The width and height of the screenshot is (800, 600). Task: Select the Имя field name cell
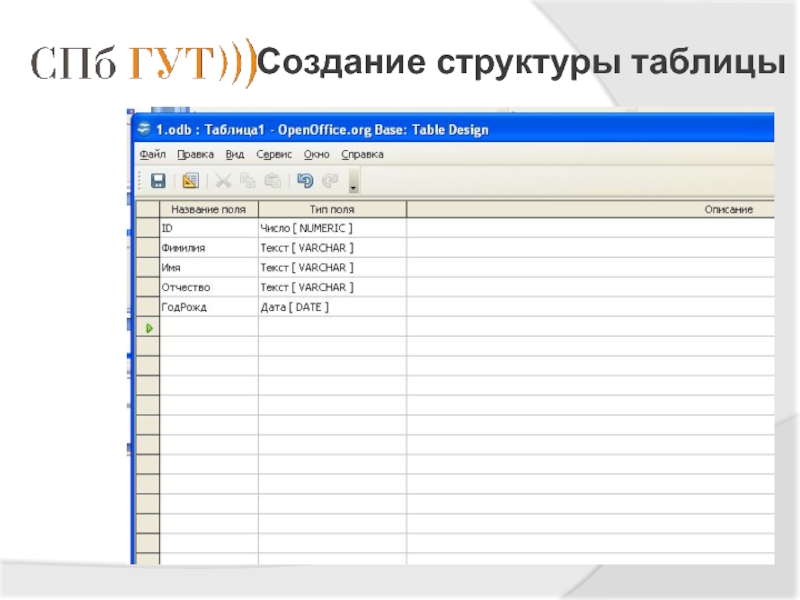coord(209,267)
